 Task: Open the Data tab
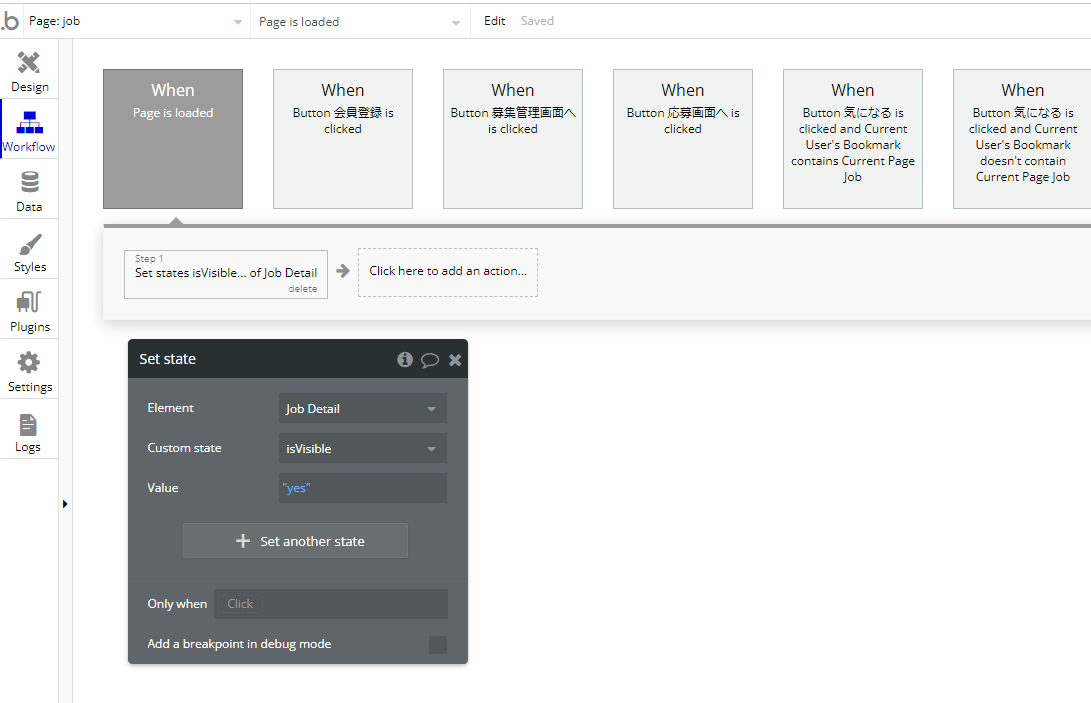[29, 191]
